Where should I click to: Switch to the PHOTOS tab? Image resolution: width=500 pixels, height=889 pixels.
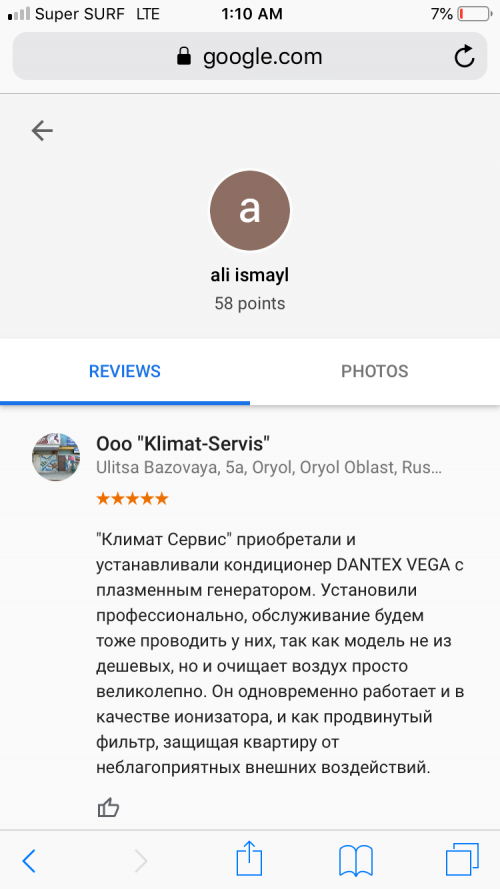(x=375, y=371)
